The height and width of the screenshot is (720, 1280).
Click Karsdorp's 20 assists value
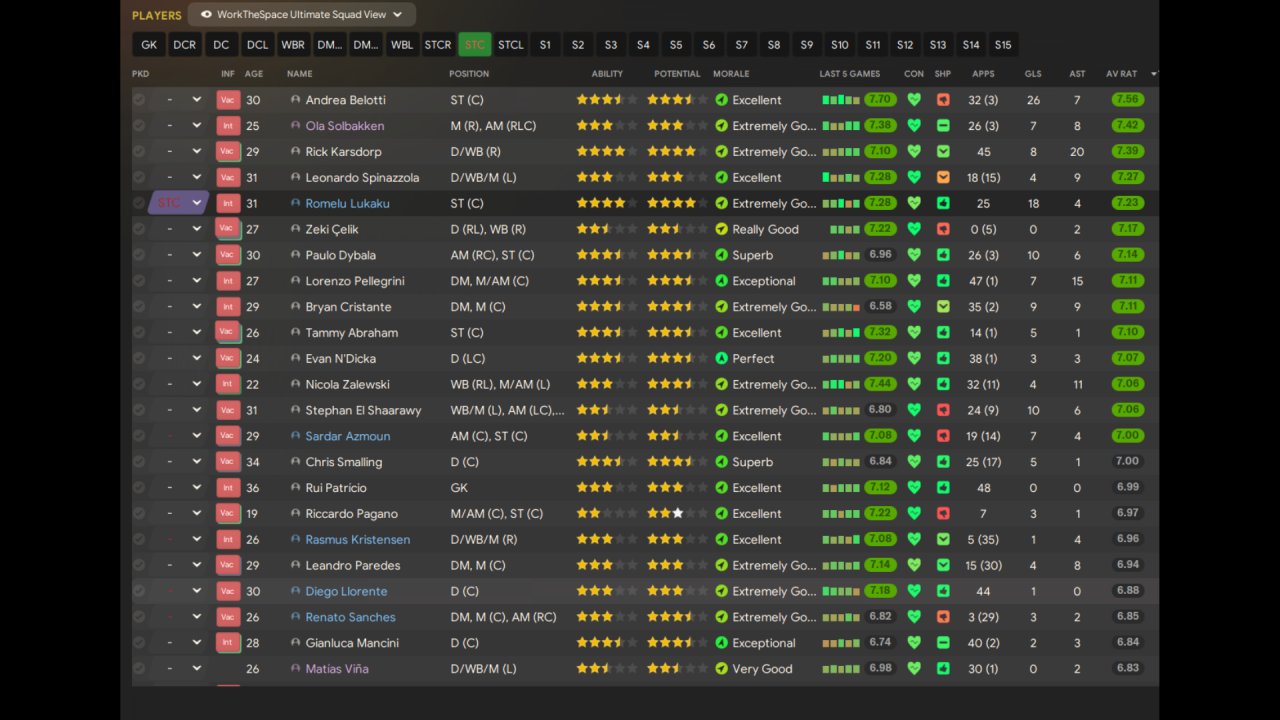click(x=1077, y=152)
